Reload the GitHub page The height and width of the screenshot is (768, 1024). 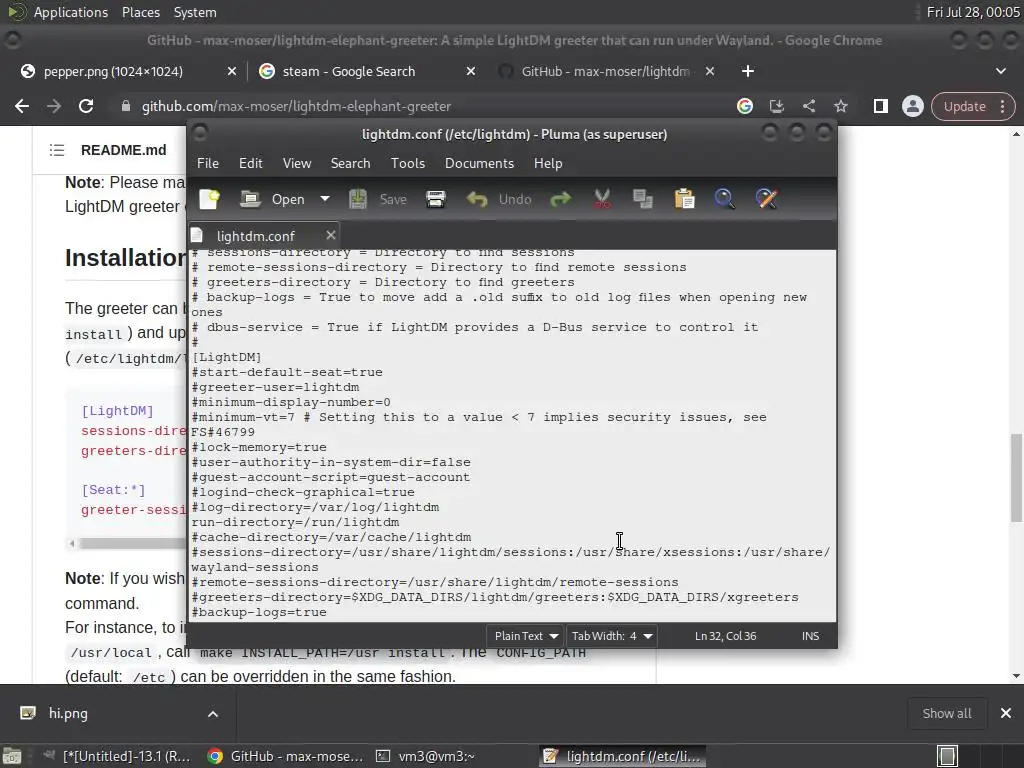tap(86, 106)
